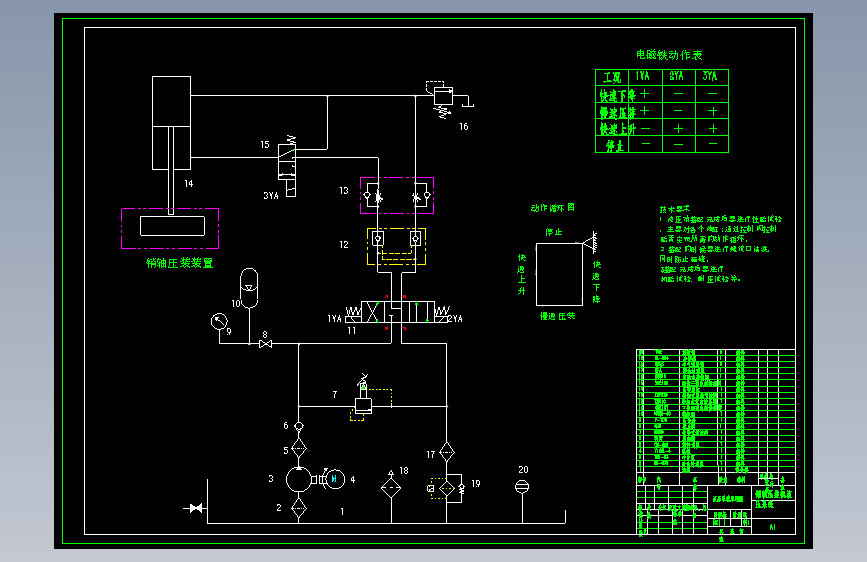Click the level gauge symbol numbered 20

[x=522, y=487]
